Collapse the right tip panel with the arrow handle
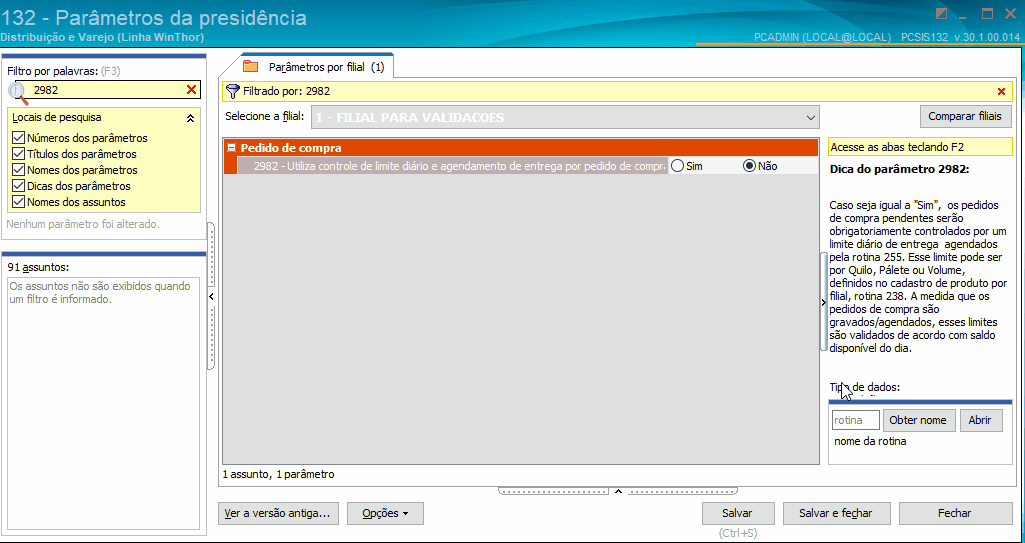 click(823, 301)
